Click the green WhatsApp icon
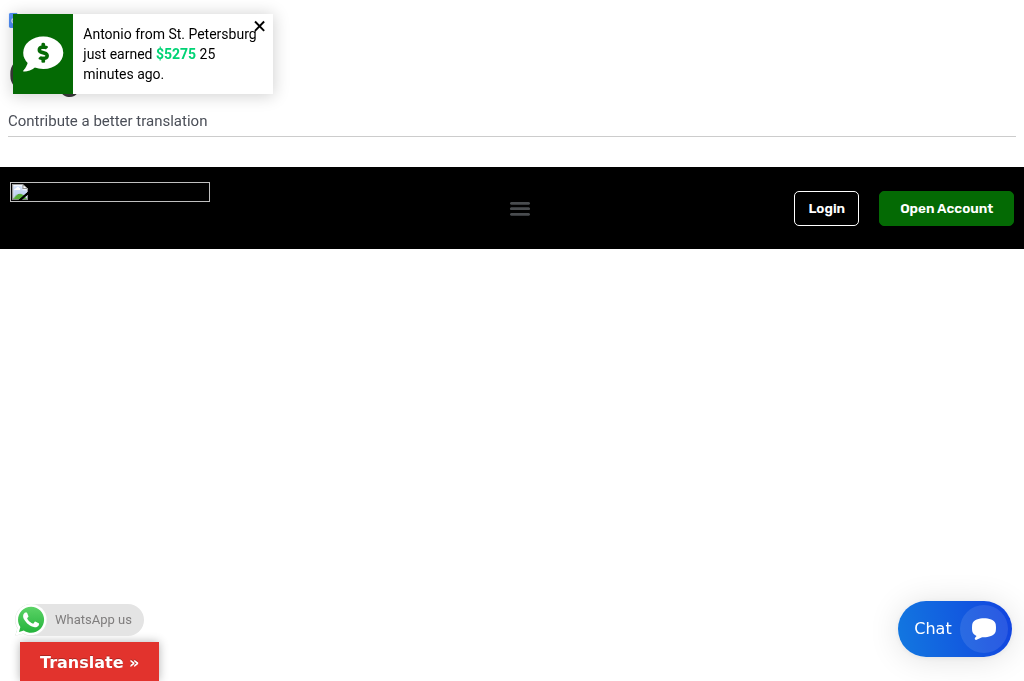Screen dimensions: 1024x681 click(31, 620)
